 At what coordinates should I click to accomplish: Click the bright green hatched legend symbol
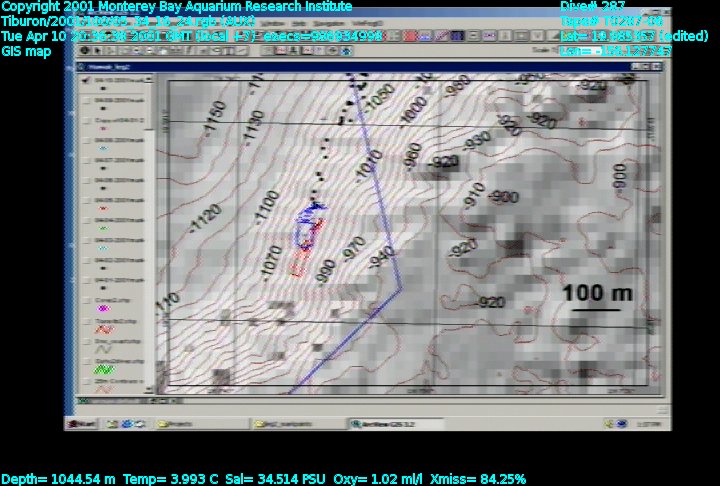point(104,369)
